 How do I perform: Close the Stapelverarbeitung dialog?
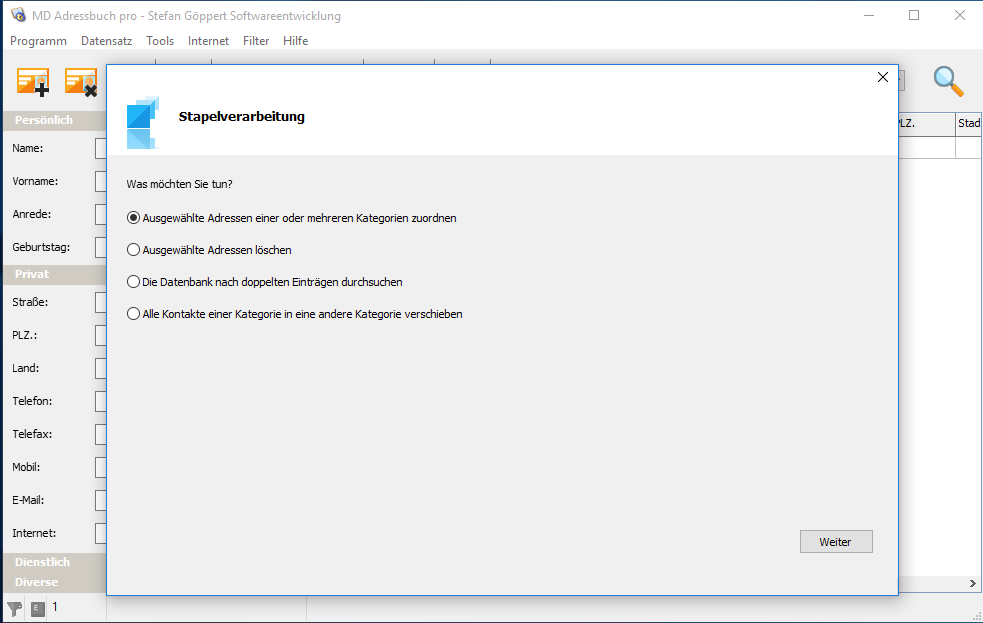882,77
